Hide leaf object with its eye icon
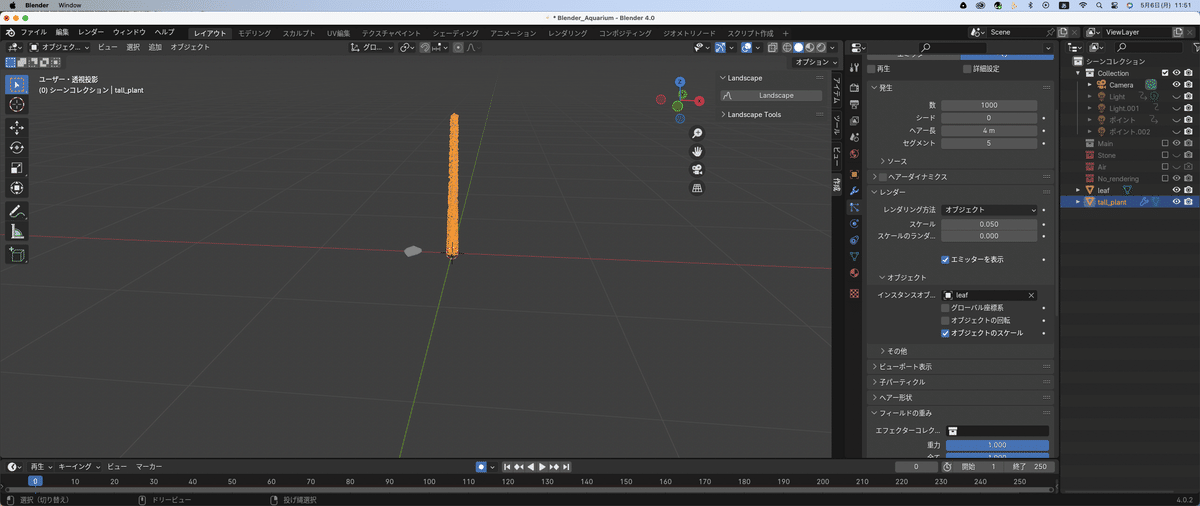This screenshot has height=506, width=1200. tap(1176, 189)
